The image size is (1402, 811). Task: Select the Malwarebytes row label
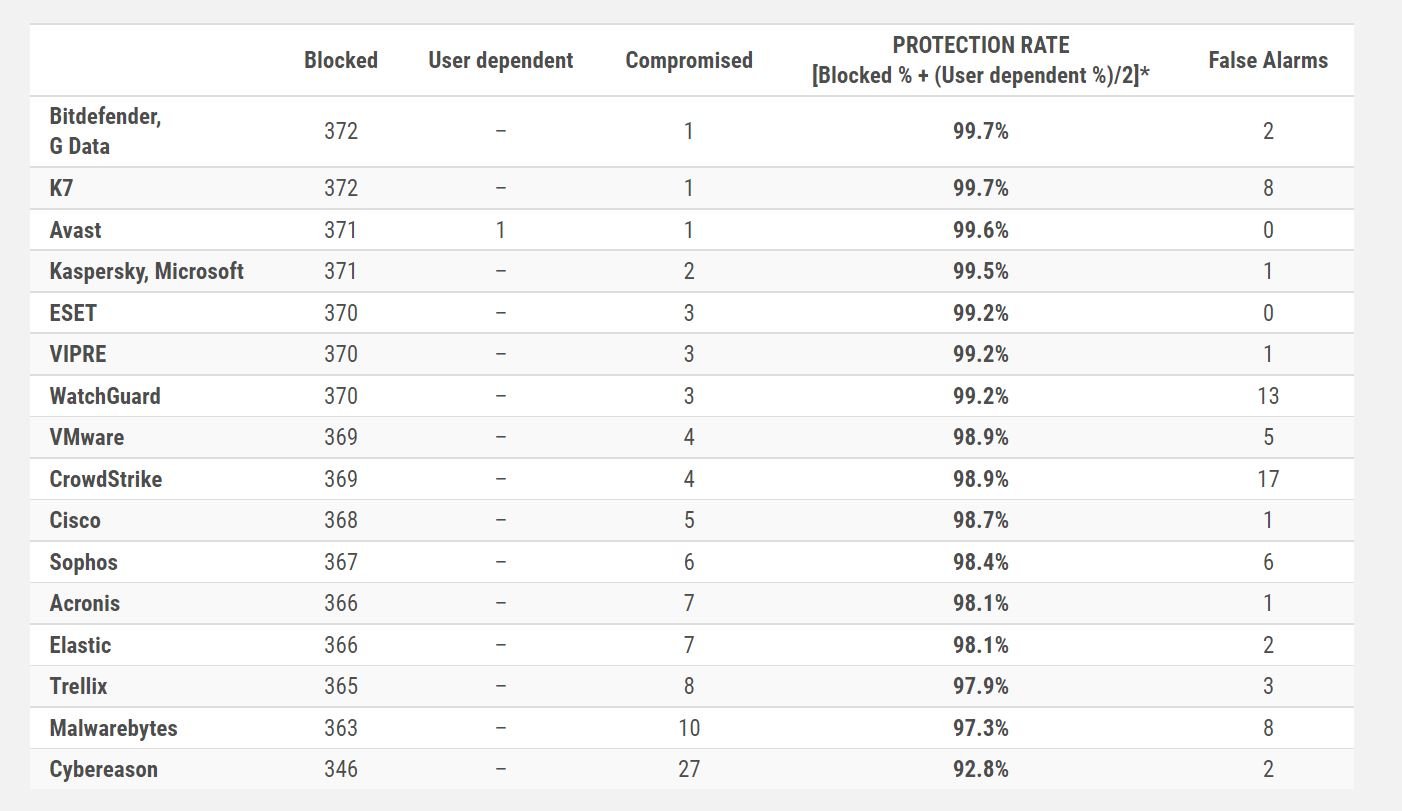(x=113, y=728)
